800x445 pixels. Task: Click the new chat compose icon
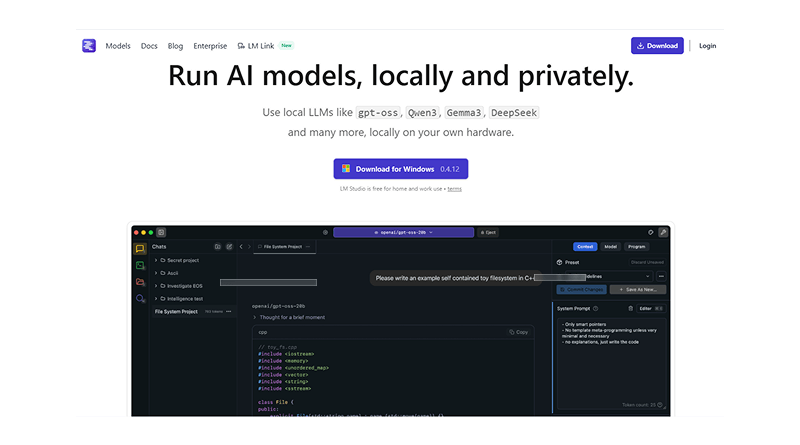[x=229, y=246]
